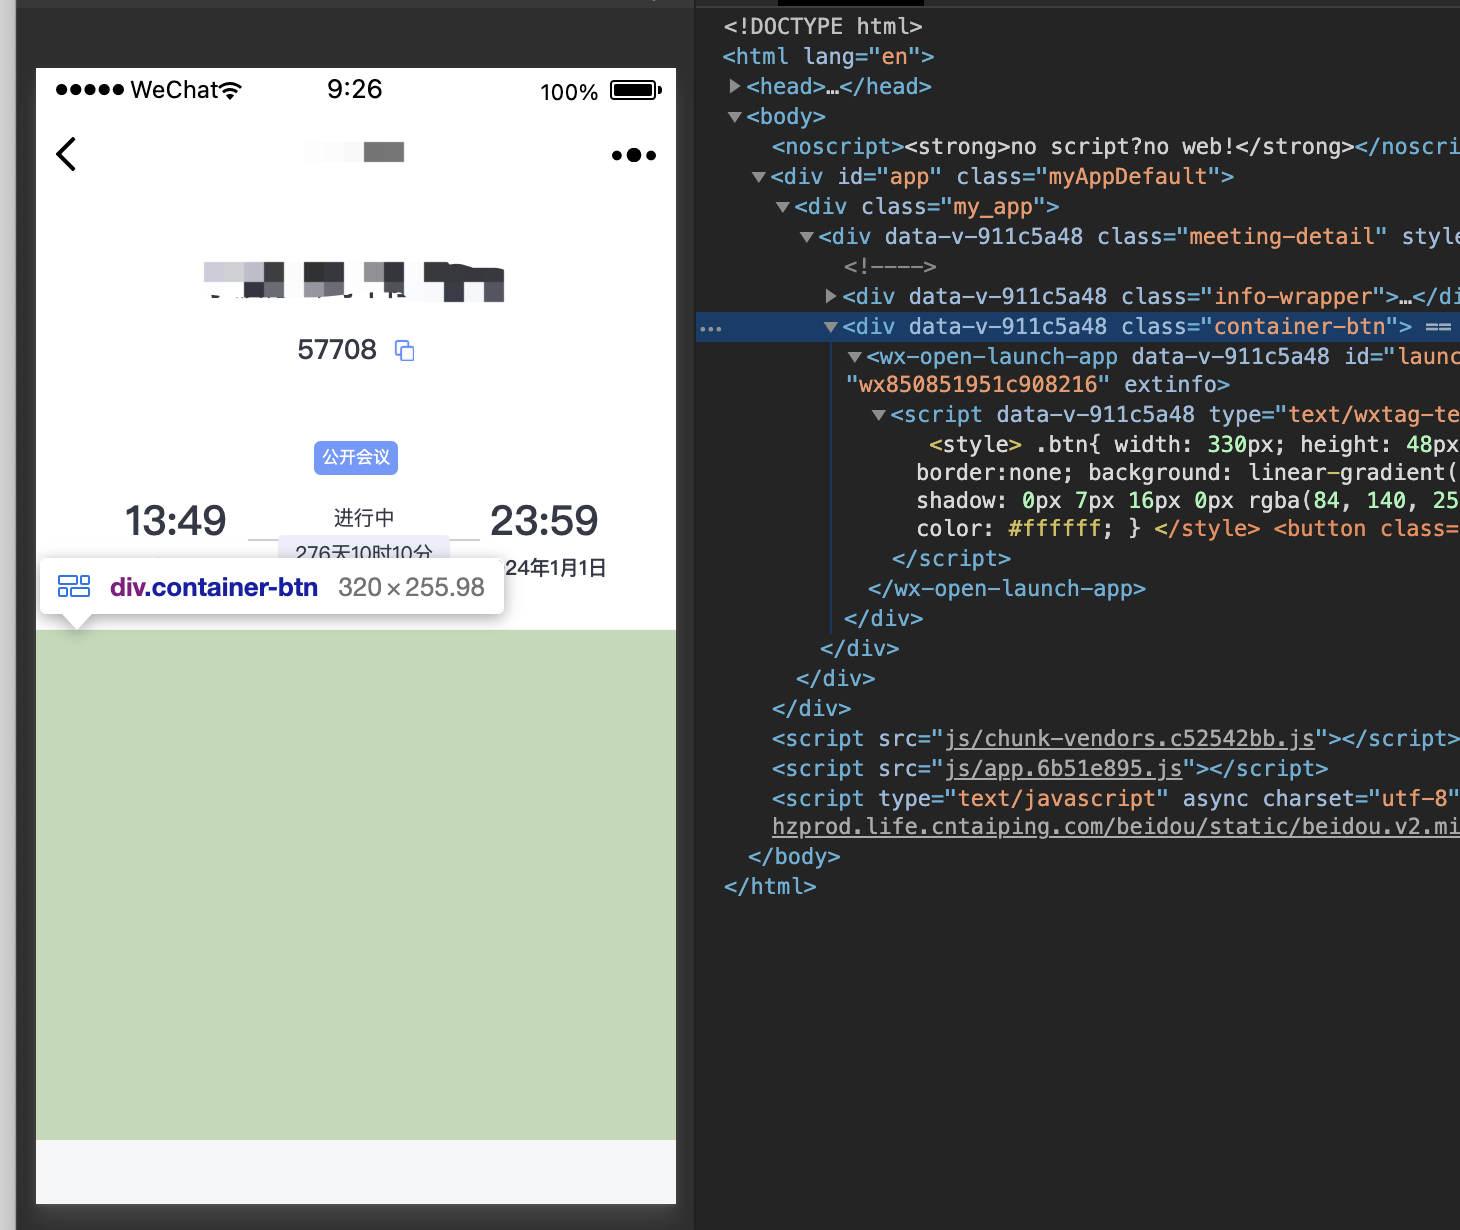Click the 320 × 255.98 dimensions text
The height and width of the screenshot is (1230, 1460).
point(411,587)
